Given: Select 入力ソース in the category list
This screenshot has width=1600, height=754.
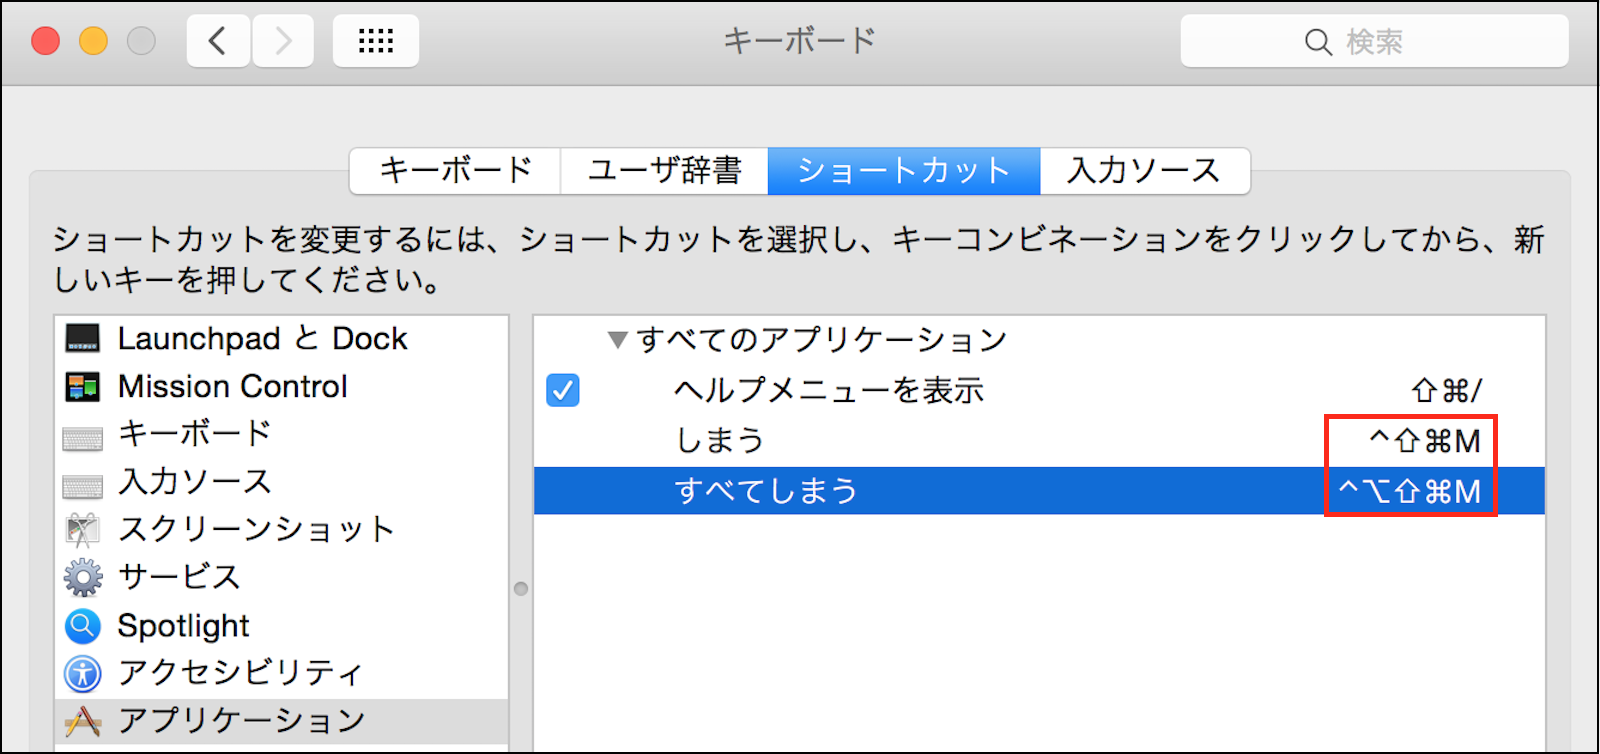Looking at the screenshot, I should tap(282, 482).
